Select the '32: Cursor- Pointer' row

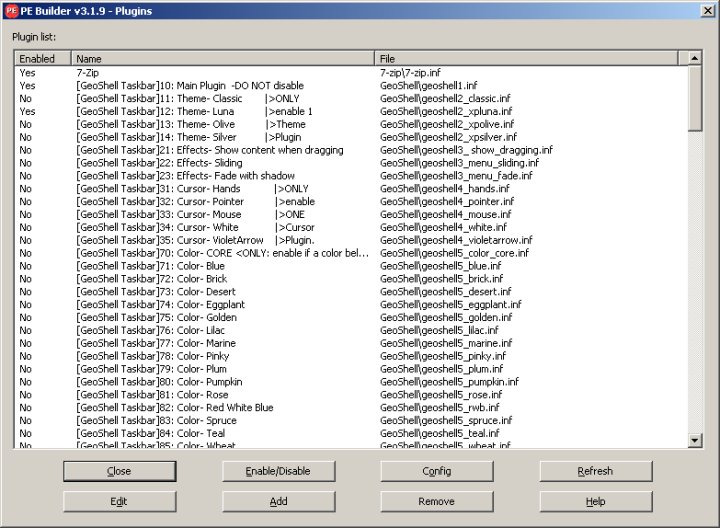coord(351,201)
